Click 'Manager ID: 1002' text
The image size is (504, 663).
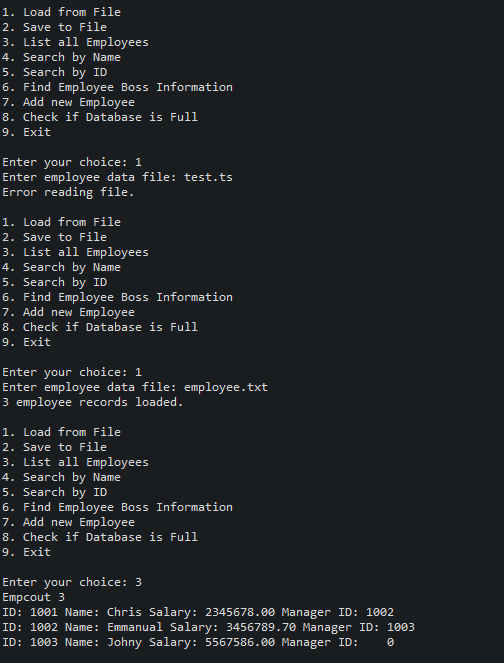(338, 612)
